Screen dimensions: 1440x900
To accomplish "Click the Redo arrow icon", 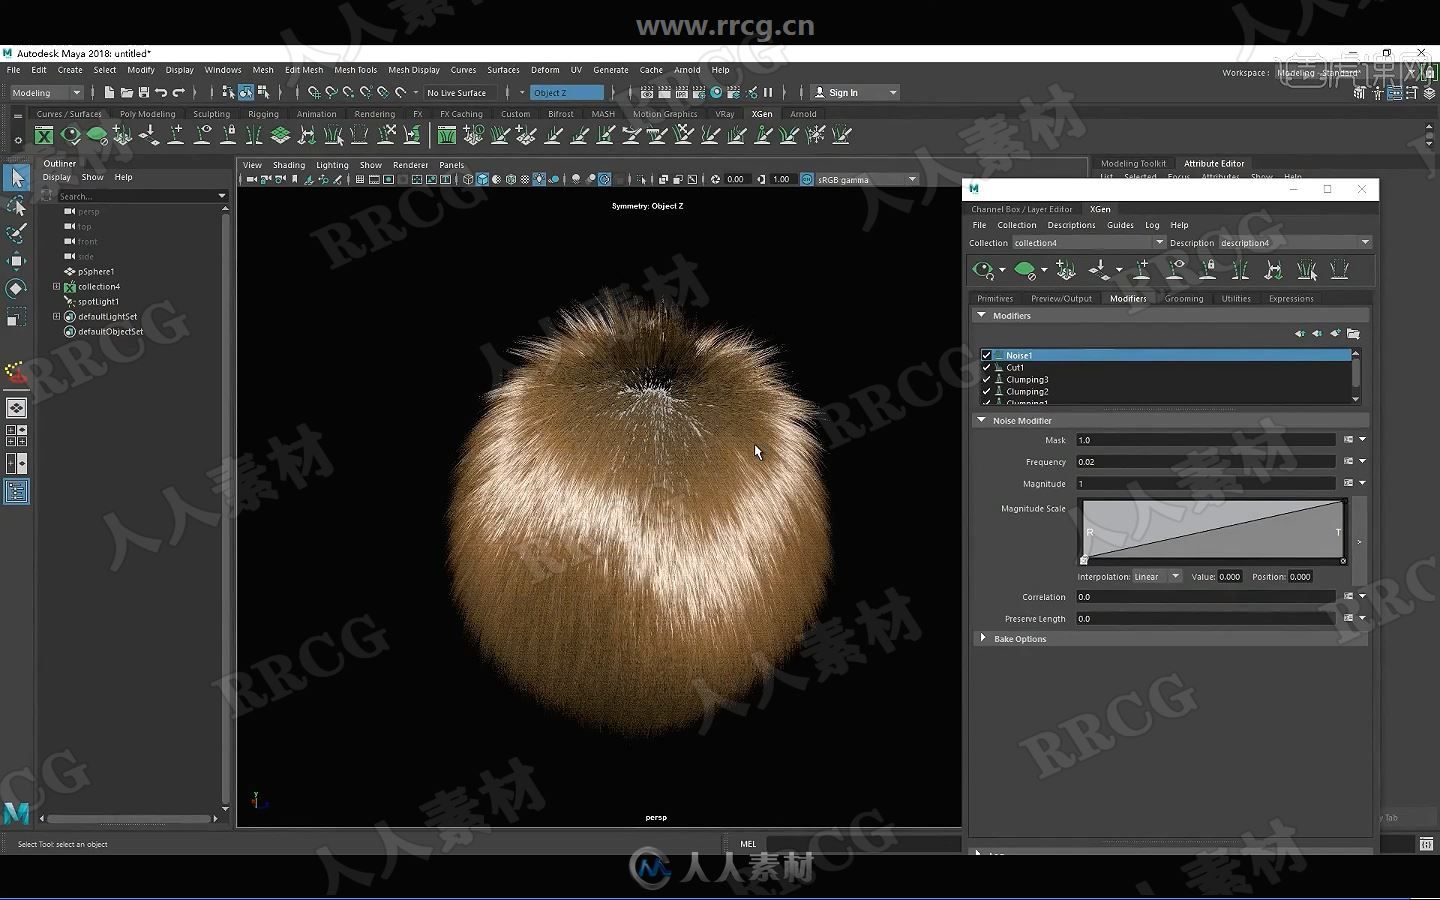I will click(179, 92).
